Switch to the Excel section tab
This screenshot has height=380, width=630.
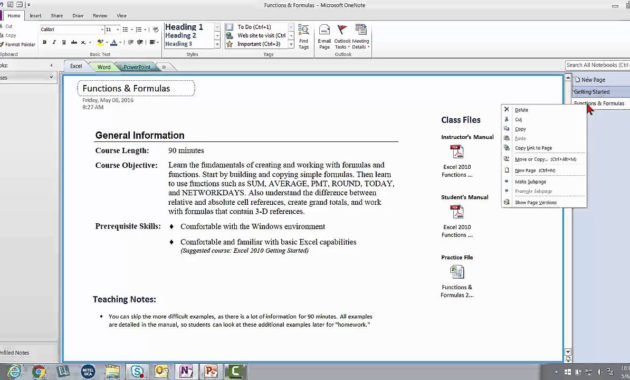76,66
